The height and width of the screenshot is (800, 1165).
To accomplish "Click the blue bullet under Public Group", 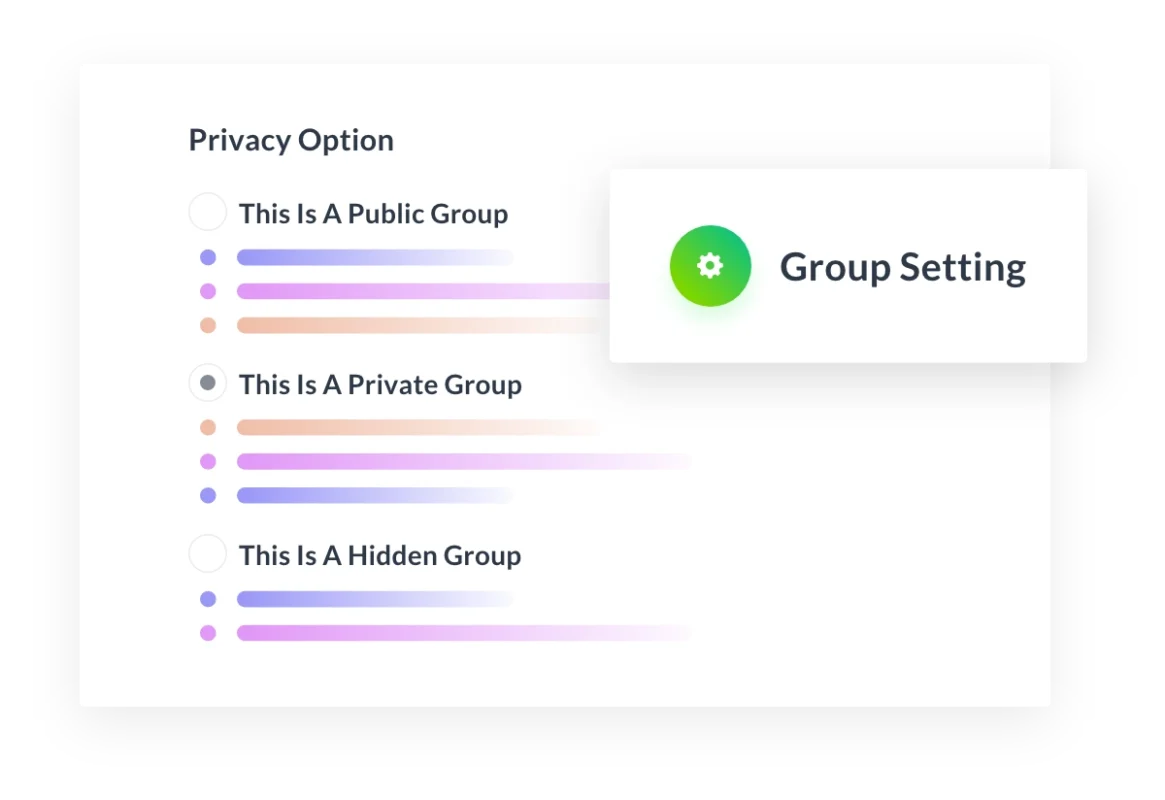I will [x=208, y=257].
